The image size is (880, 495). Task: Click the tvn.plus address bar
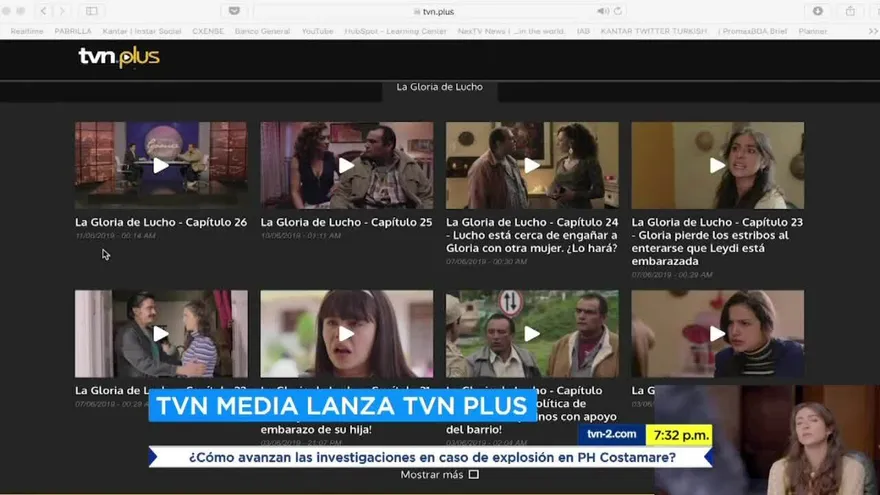click(x=438, y=11)
